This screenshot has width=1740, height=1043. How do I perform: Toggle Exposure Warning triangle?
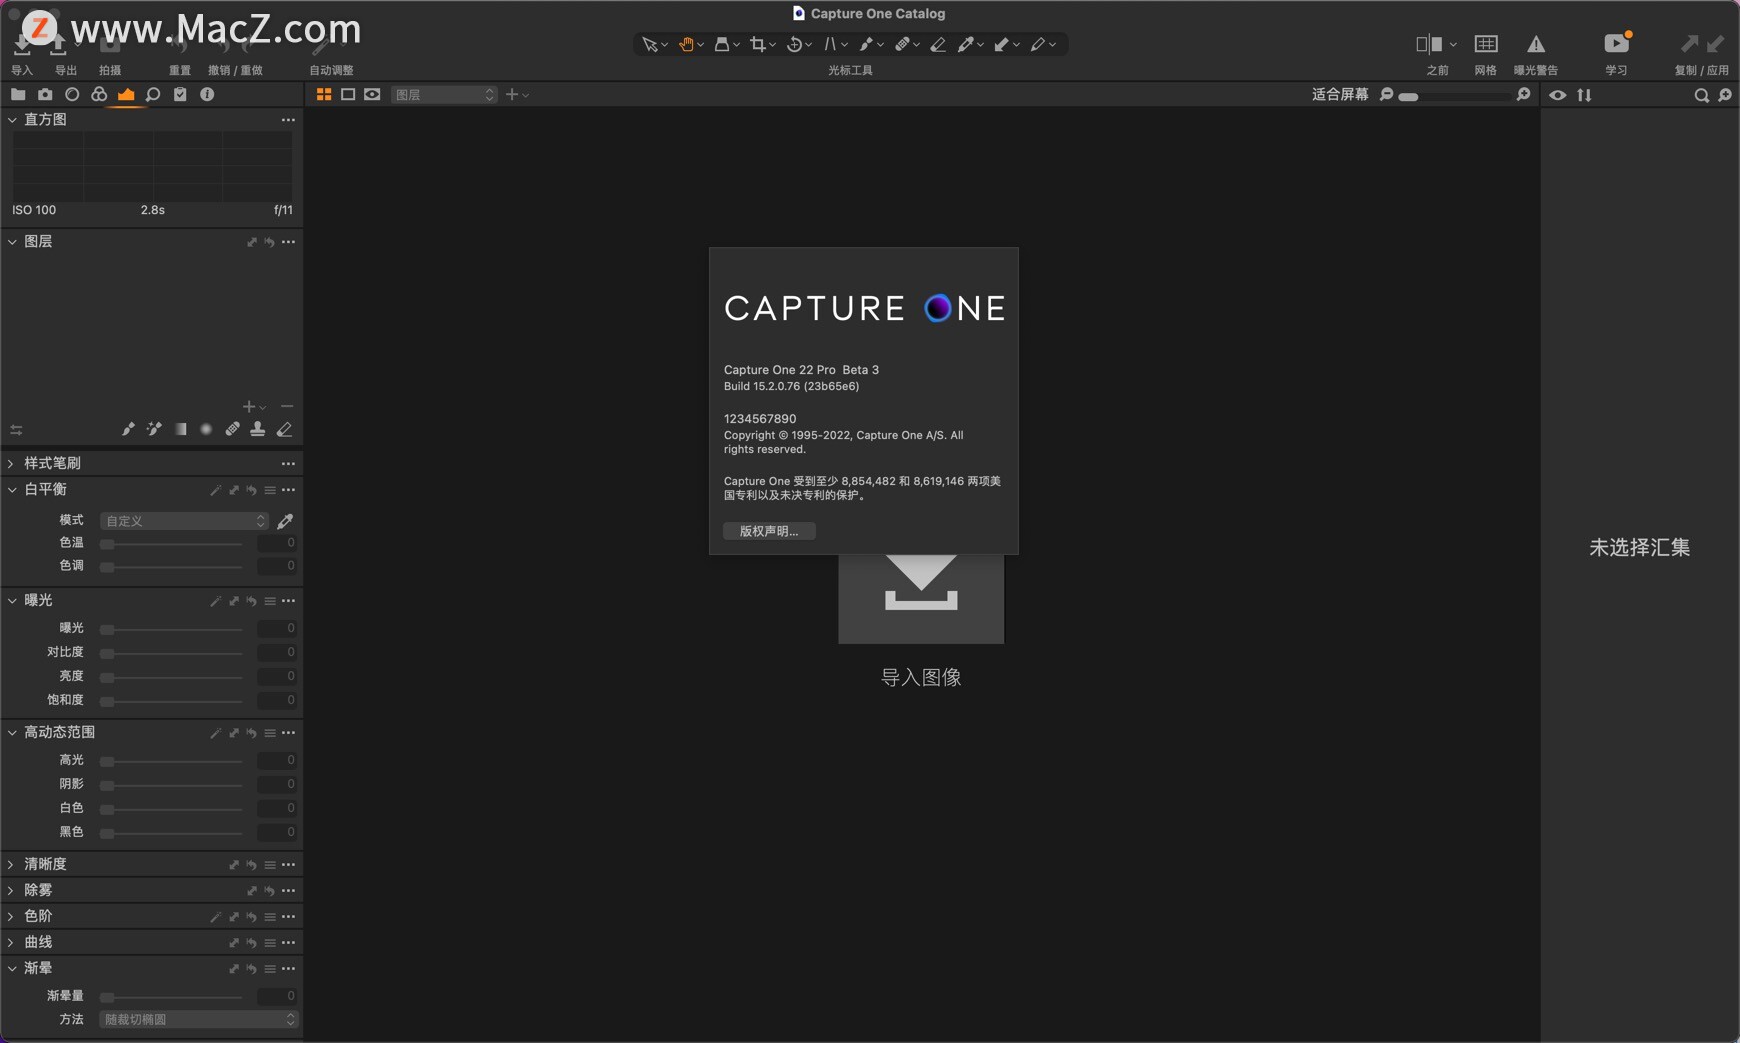tap(1536, 44)
